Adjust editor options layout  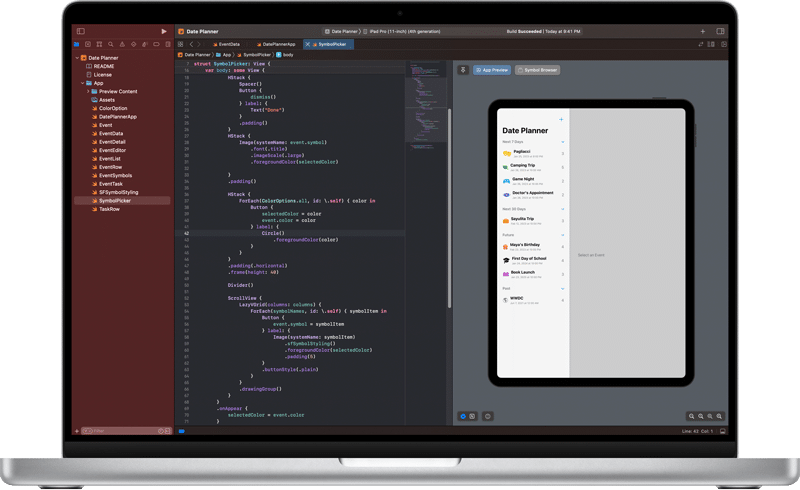point(711,44)
